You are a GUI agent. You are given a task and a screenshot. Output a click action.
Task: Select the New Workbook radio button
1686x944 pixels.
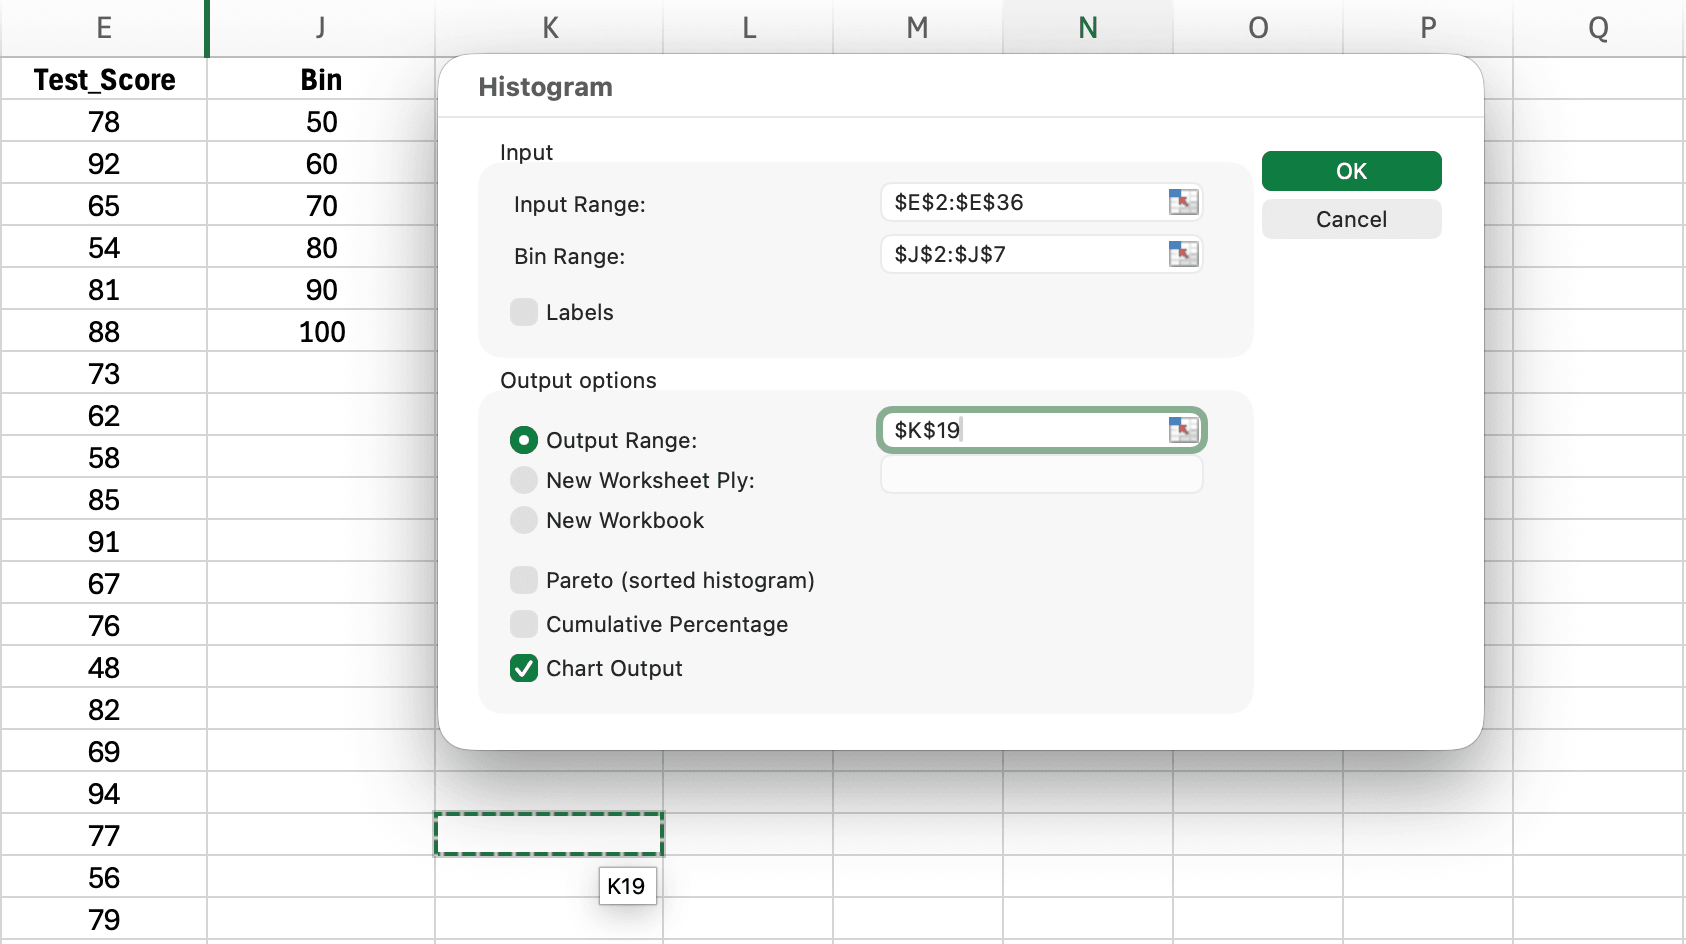(x=523, y=520)
